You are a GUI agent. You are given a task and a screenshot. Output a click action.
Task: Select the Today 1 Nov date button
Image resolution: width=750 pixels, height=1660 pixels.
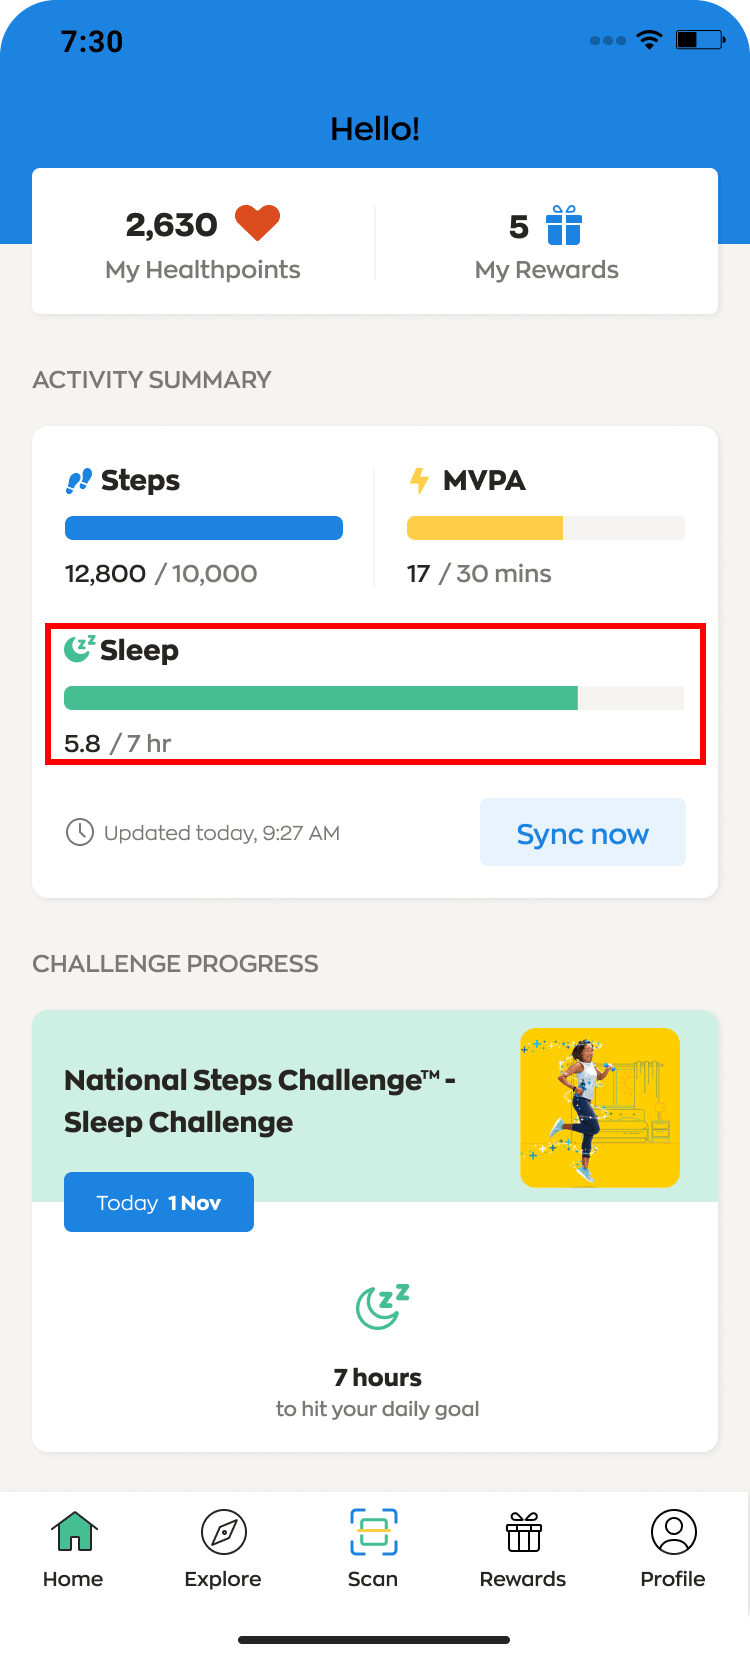(159, 1202)
